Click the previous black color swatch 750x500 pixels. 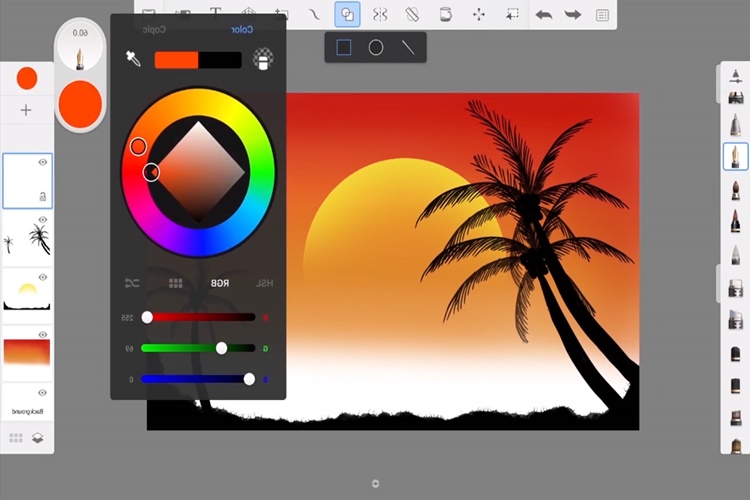[x=220, y=60]
